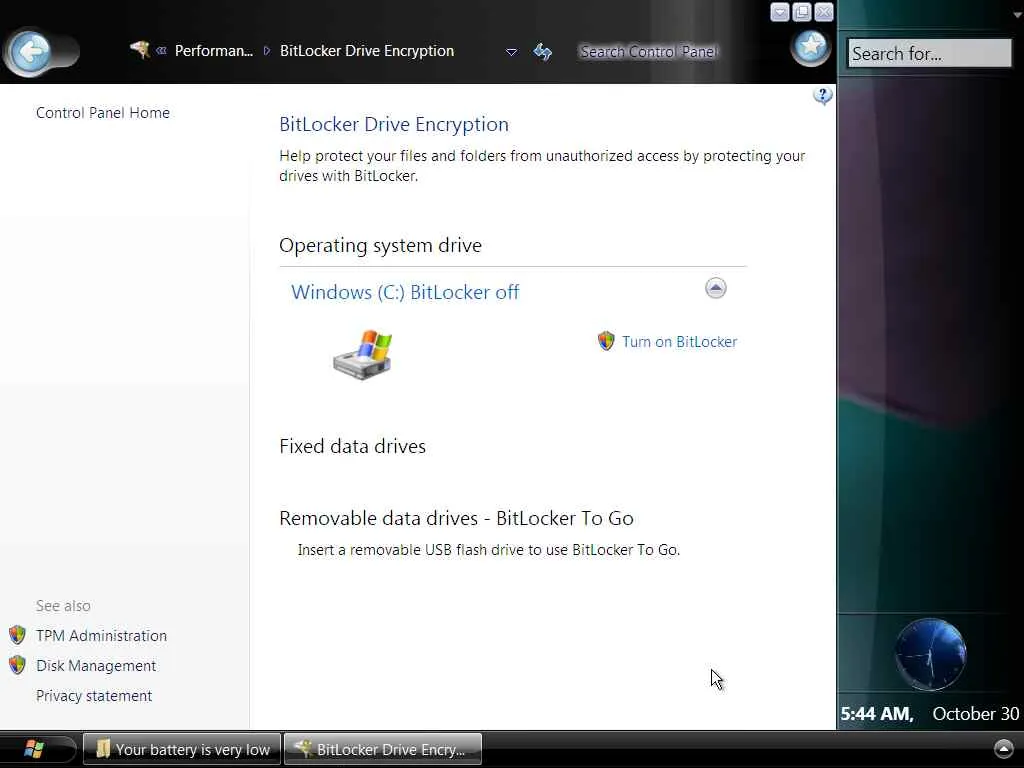Click the 5:44 AM time display

[x=876, y=714]
